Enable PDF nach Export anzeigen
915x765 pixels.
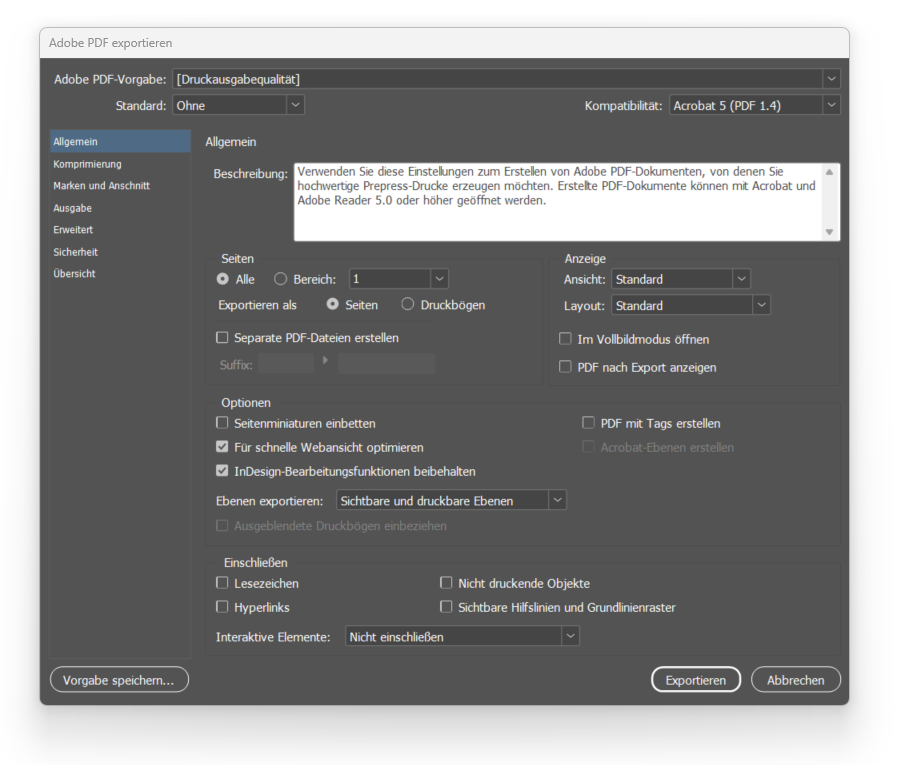click(565, 366)
